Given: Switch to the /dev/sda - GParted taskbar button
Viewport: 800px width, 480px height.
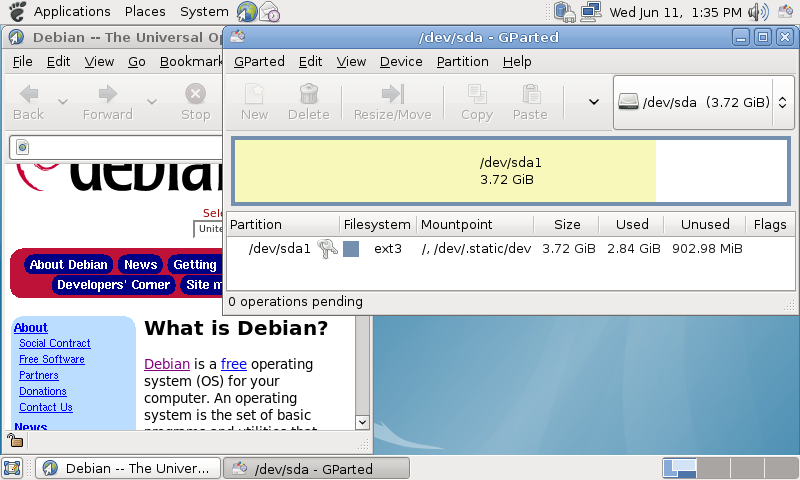Looking at the screenshot, I should coord(316,468).
